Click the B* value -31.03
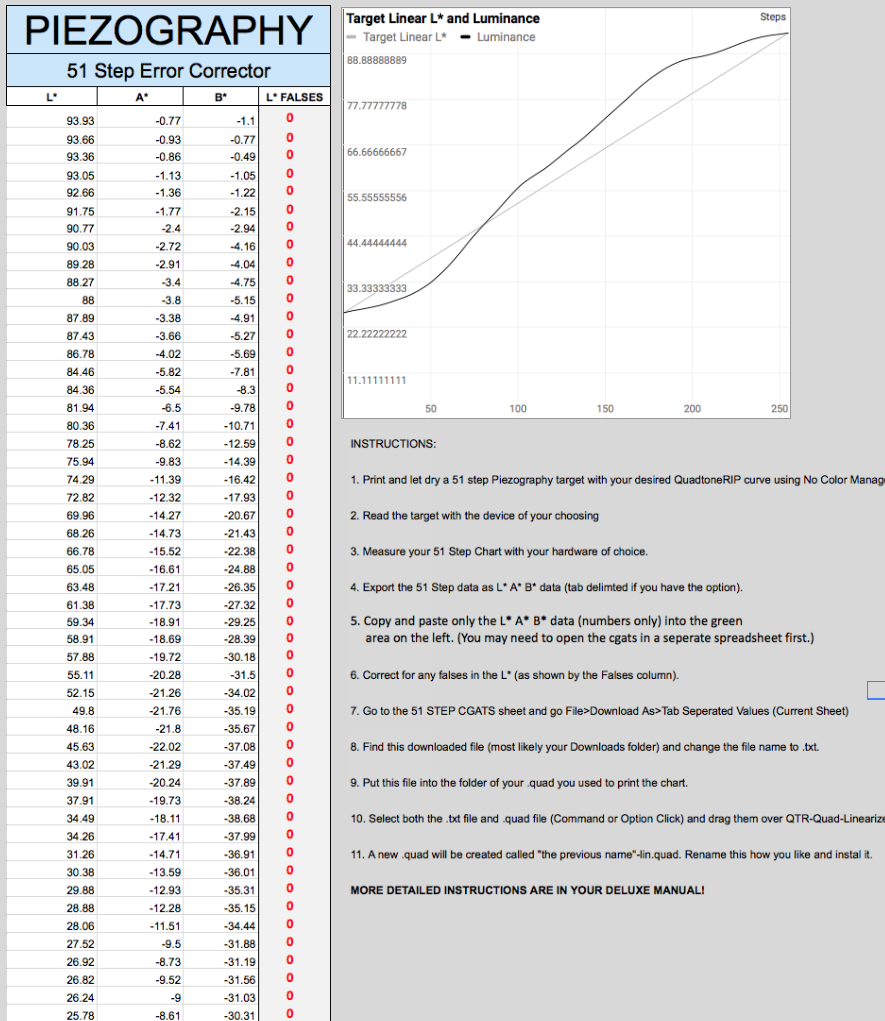Image resolution: width=885 pixels, height=1021 pixels. [221, 998]
